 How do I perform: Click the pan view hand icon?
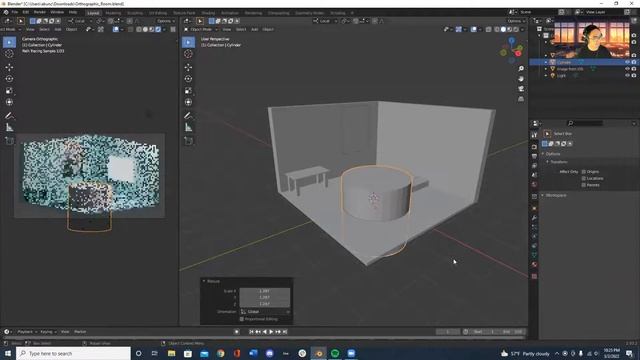click(x=521, y=79)
